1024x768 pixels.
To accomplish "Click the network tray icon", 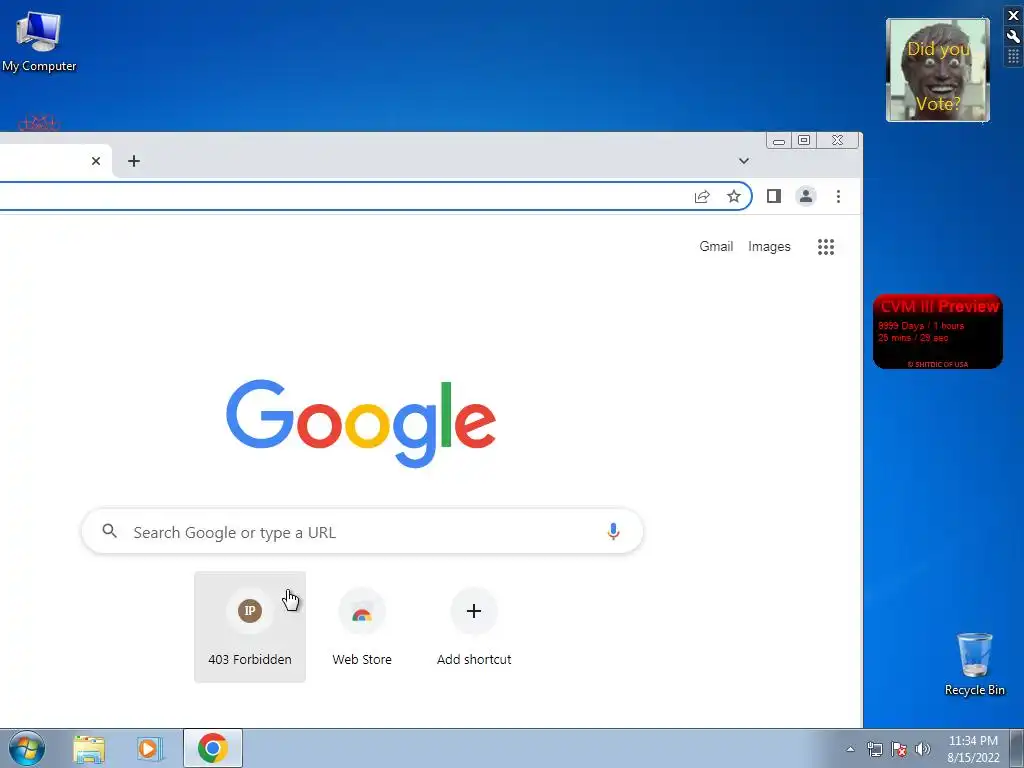I will pos(874,749).
